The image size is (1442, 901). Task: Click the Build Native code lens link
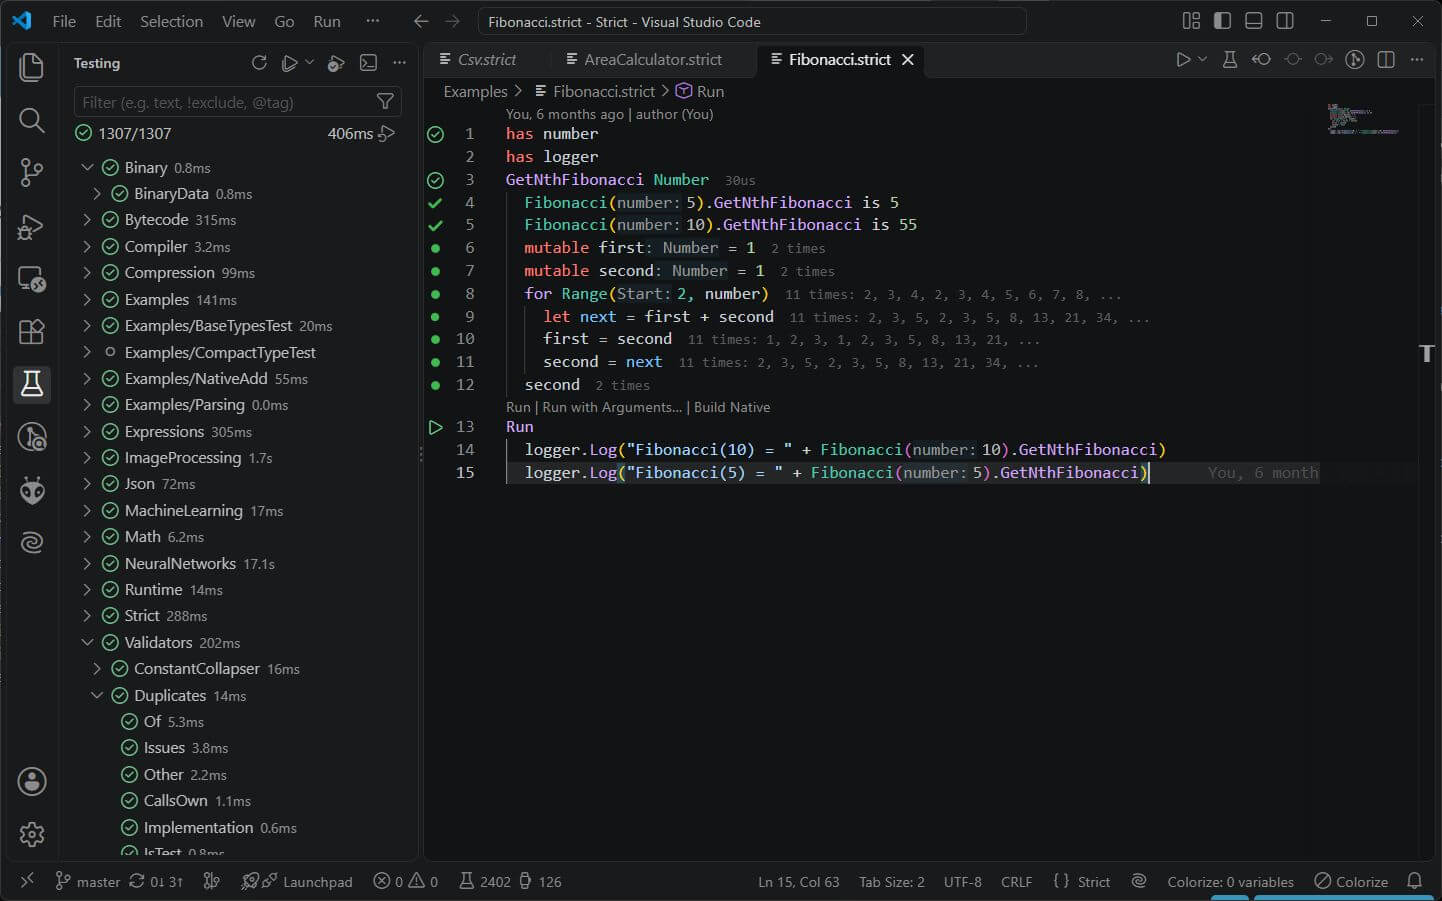732,407
